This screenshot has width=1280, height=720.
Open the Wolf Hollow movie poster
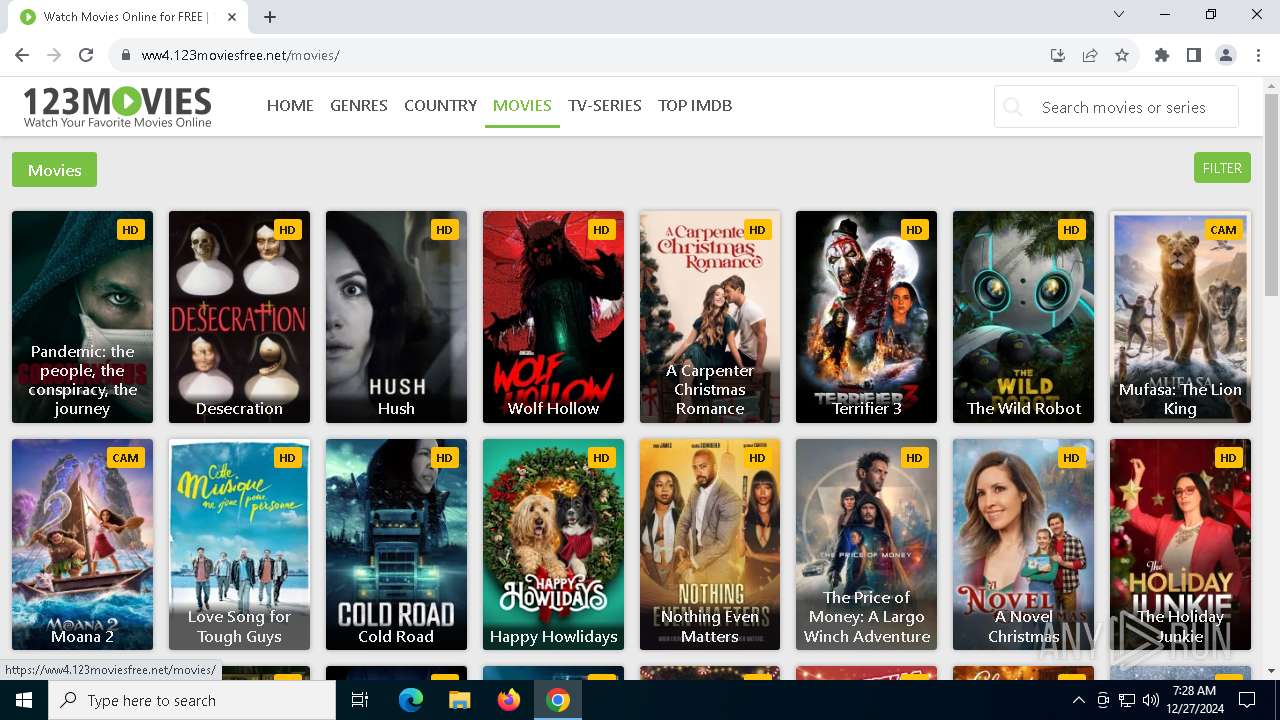pos(553,317)
